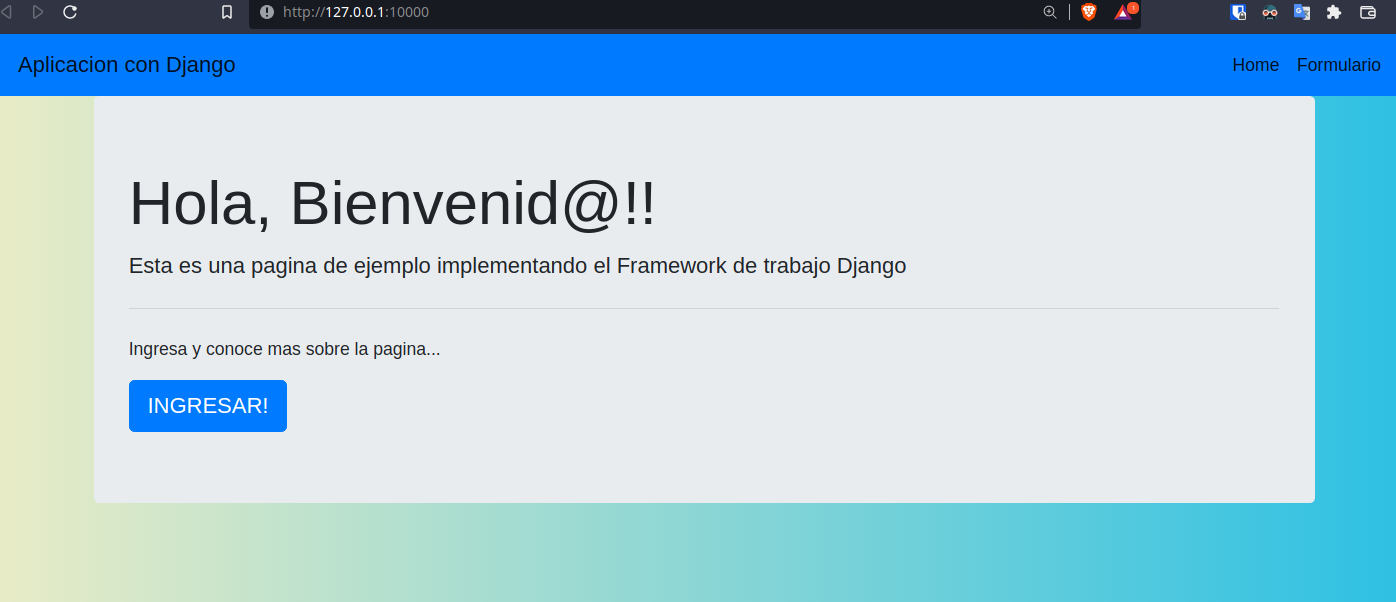Open the Bitwarden extension icon
Screen dimensions: 1396x602
(1238, 12)
